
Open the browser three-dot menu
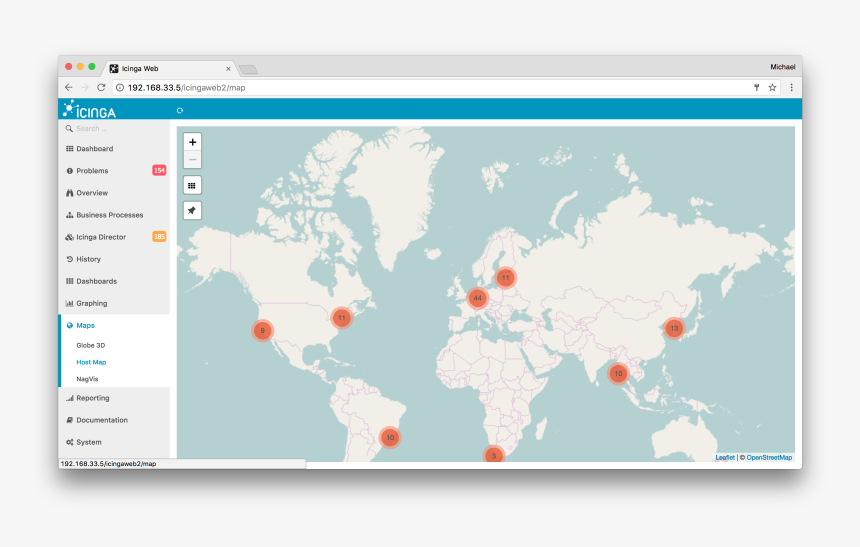790,88
